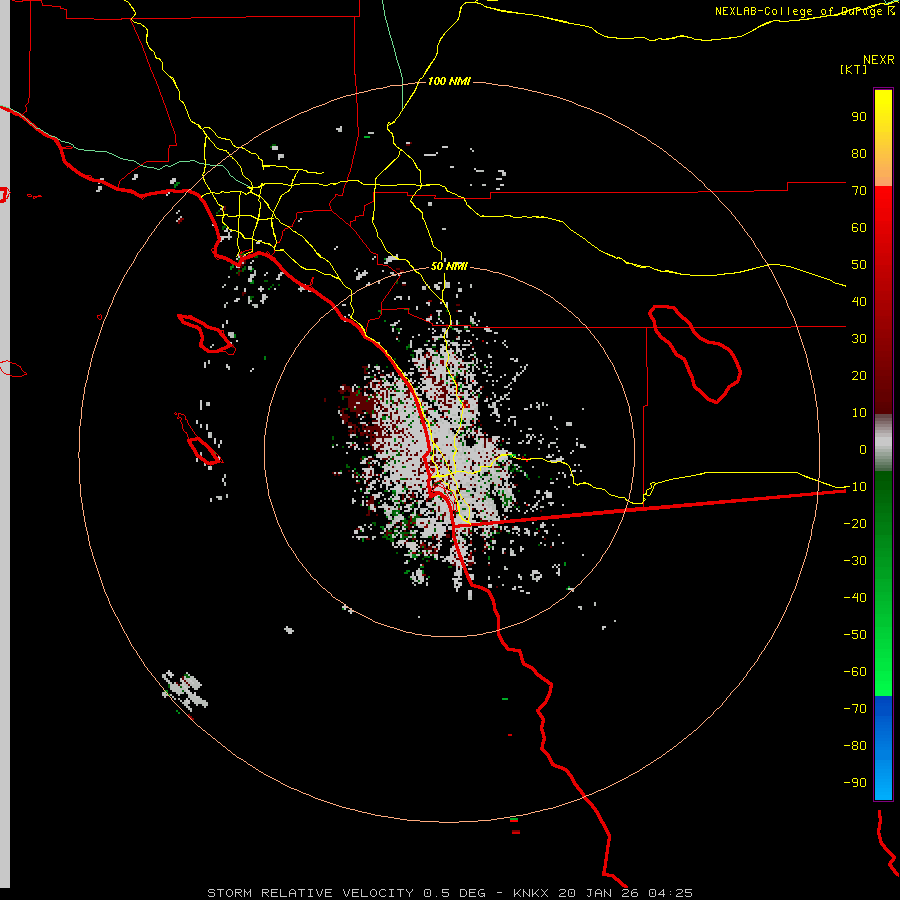Click the -90 value on velocity scale

point(855,783)
